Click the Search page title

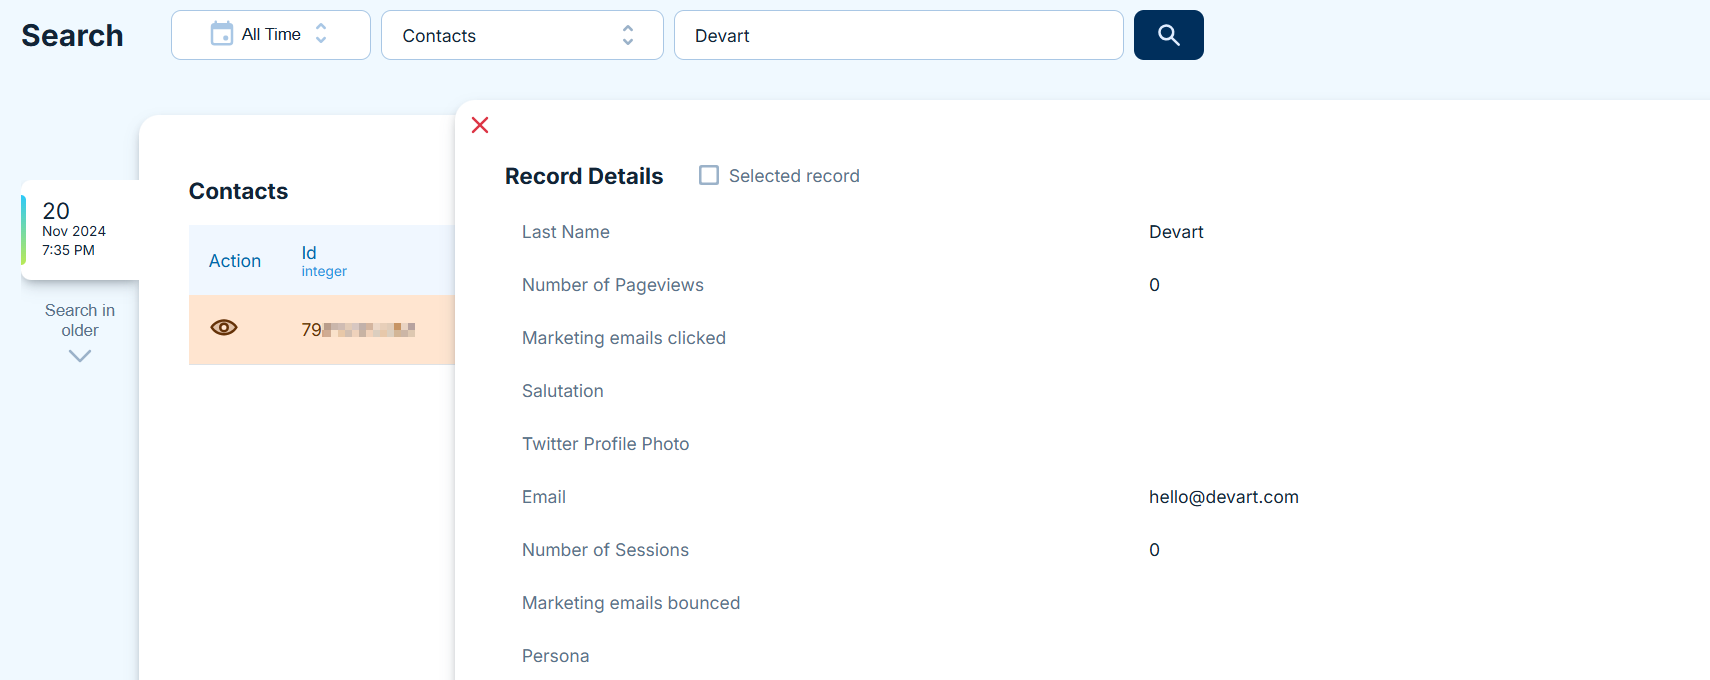(x=72, y=36)
